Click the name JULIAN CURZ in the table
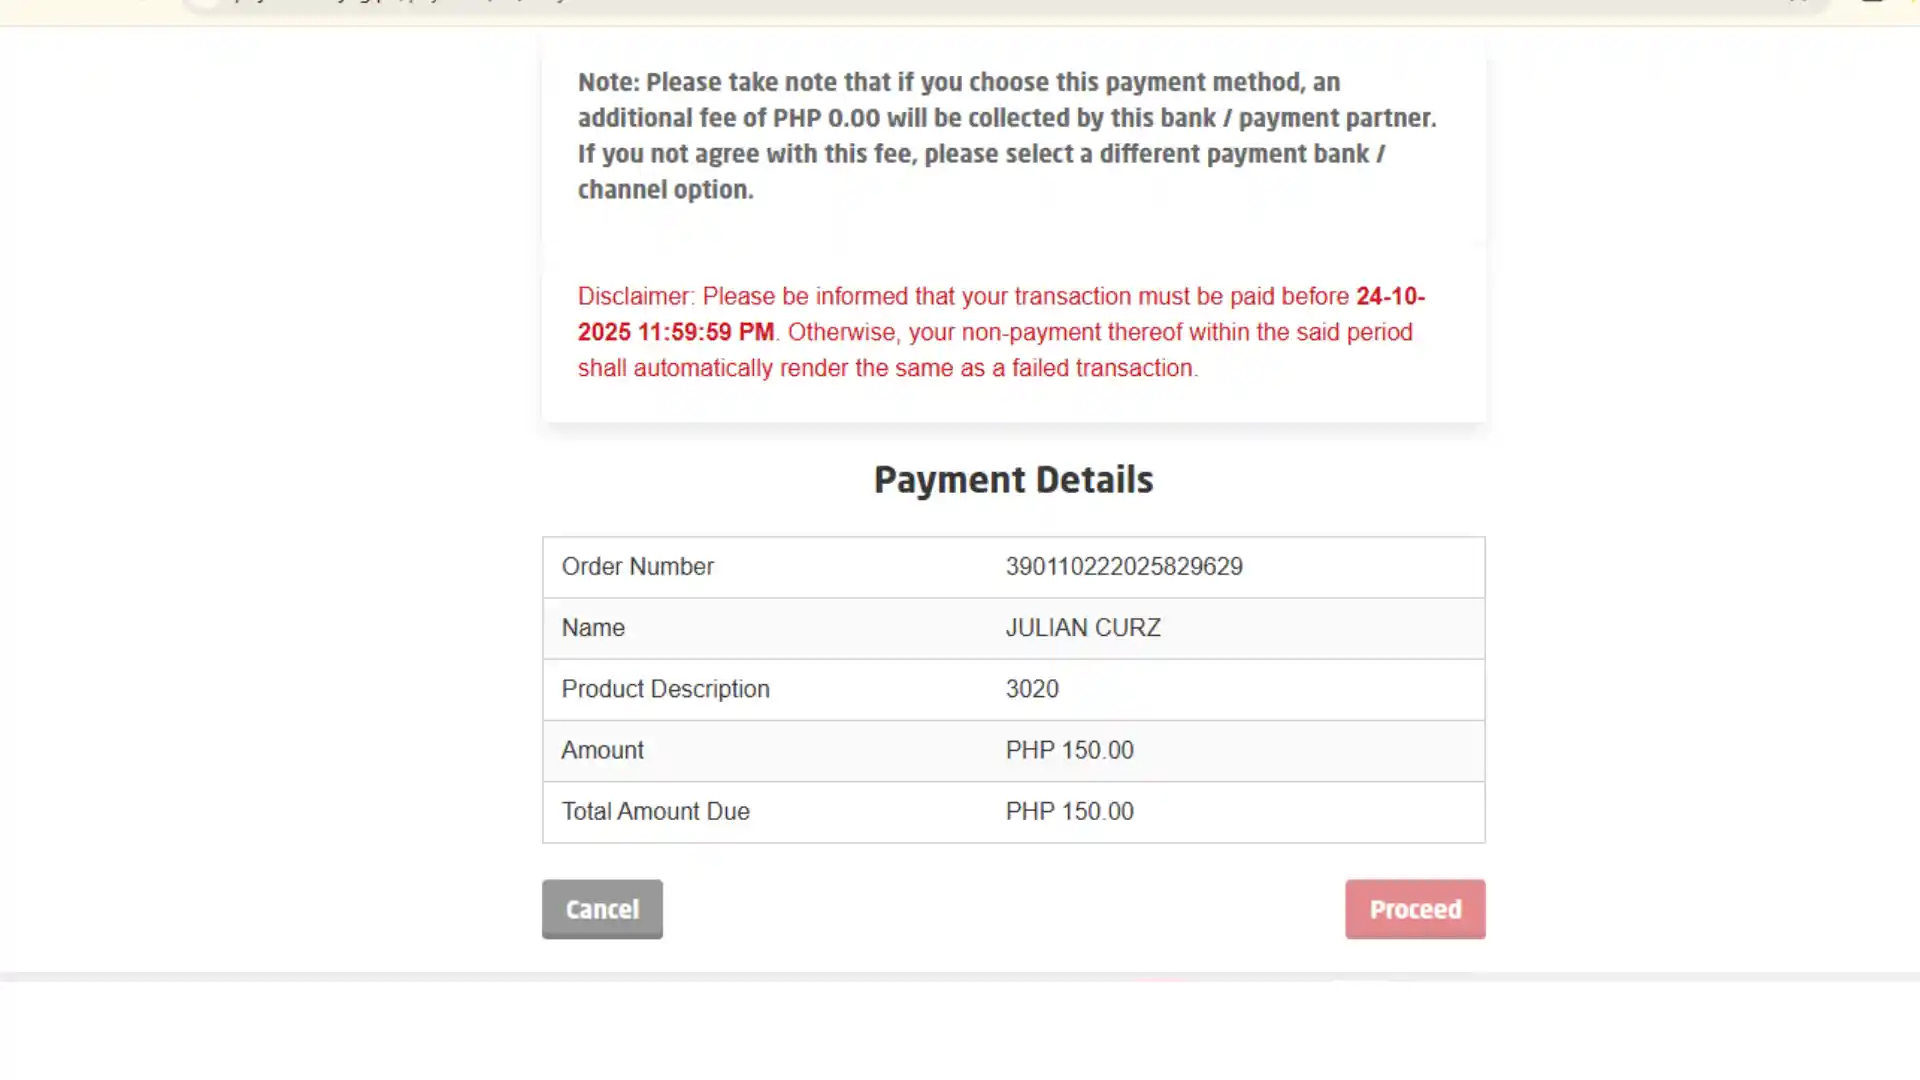The width and height of the screenshot is (1920, 1080). pos(1082,628)
